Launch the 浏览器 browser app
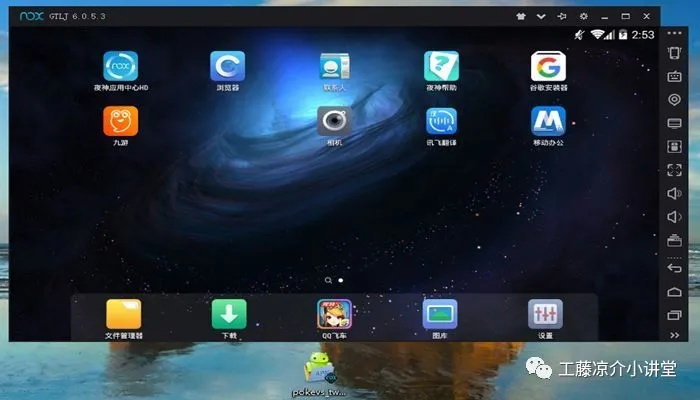Viewport: 700px width, 400px height. pyautogui.click(x=228, y=66)
